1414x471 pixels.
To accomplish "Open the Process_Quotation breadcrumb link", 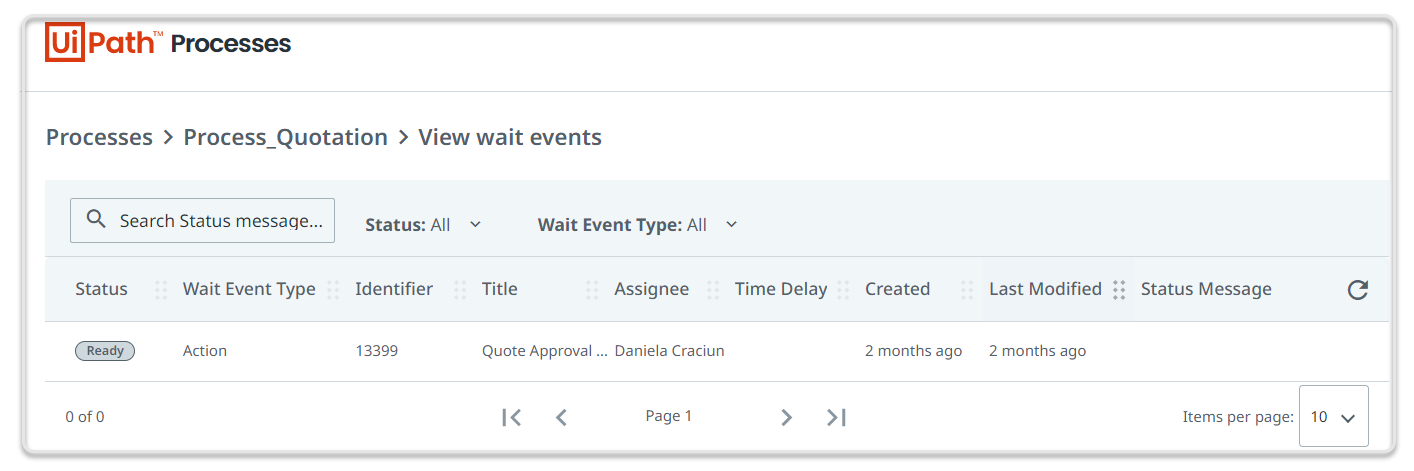I will (285, 137).
